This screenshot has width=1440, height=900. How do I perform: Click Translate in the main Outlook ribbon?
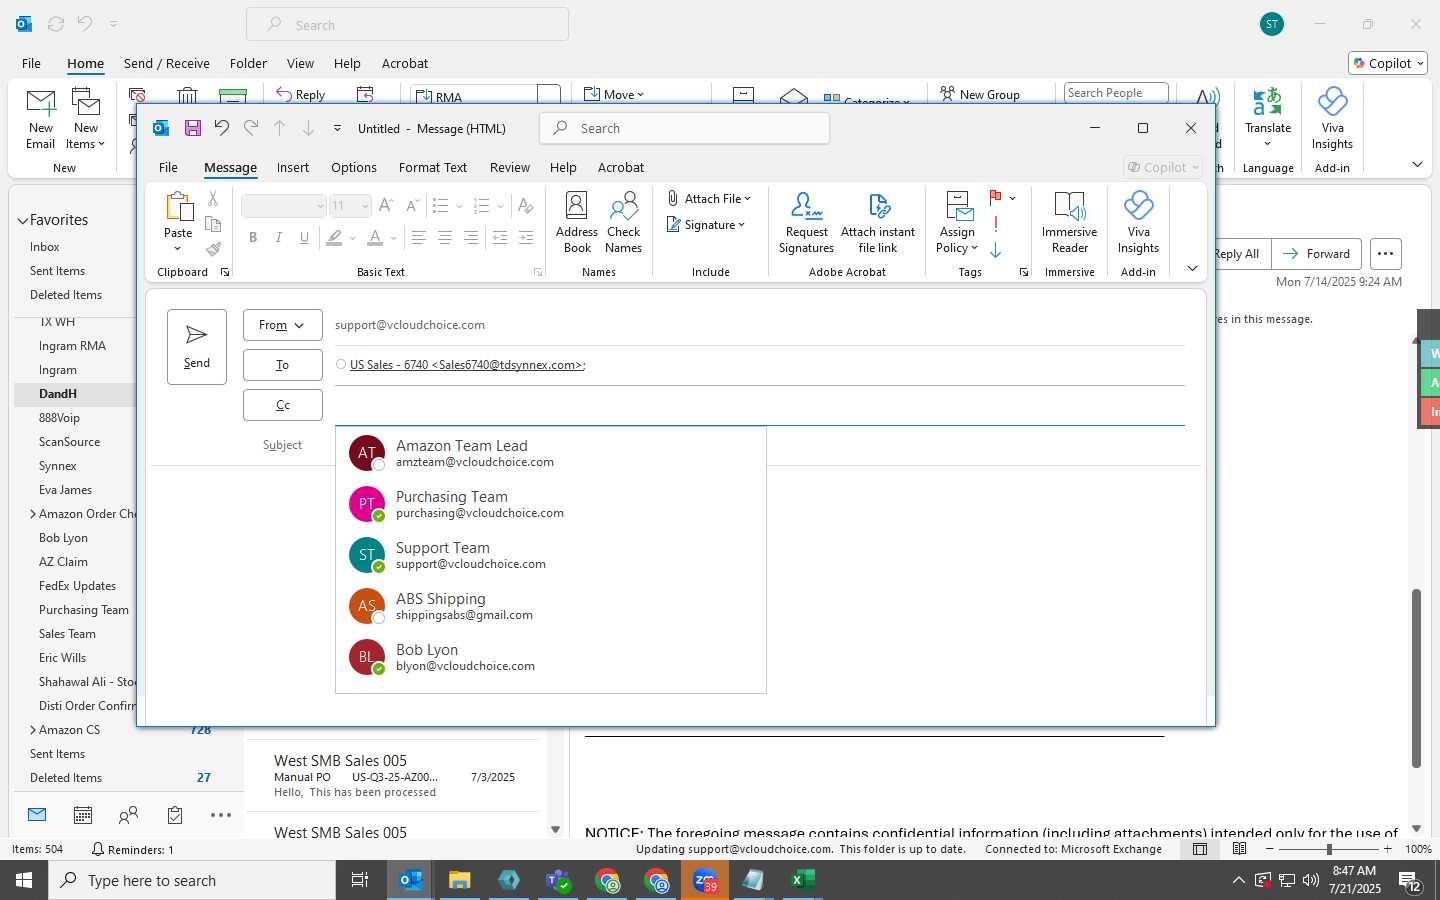click(1268, 119)
